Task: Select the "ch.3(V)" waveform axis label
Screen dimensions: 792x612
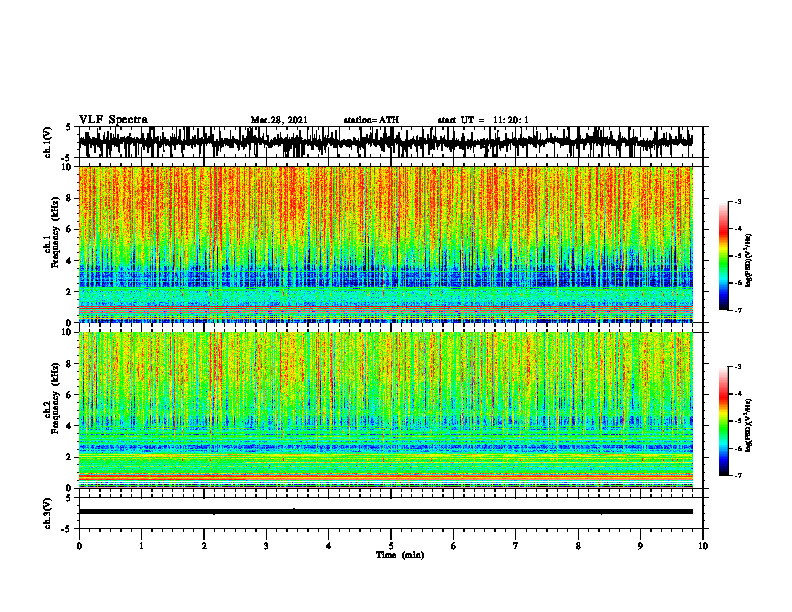Action: 48,514
